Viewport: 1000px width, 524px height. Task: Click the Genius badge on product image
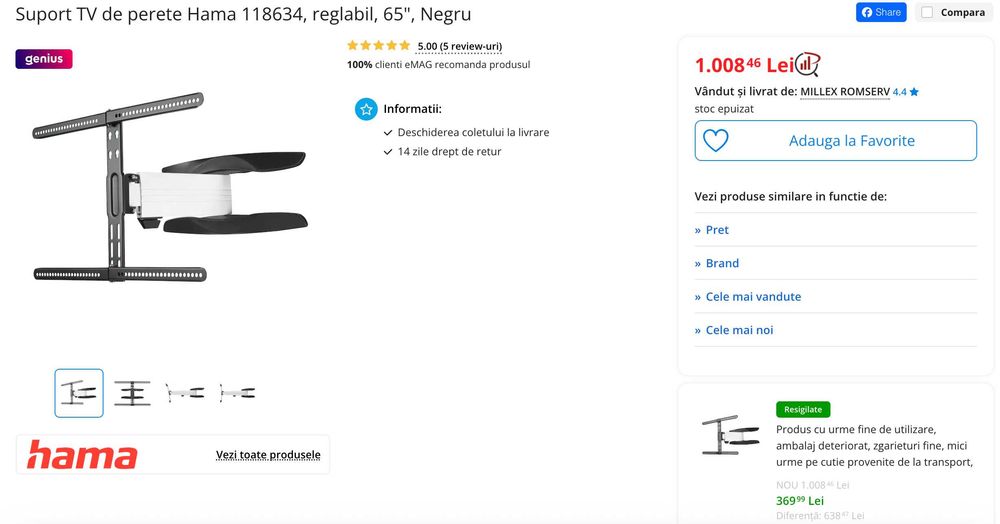pos(44,59)
